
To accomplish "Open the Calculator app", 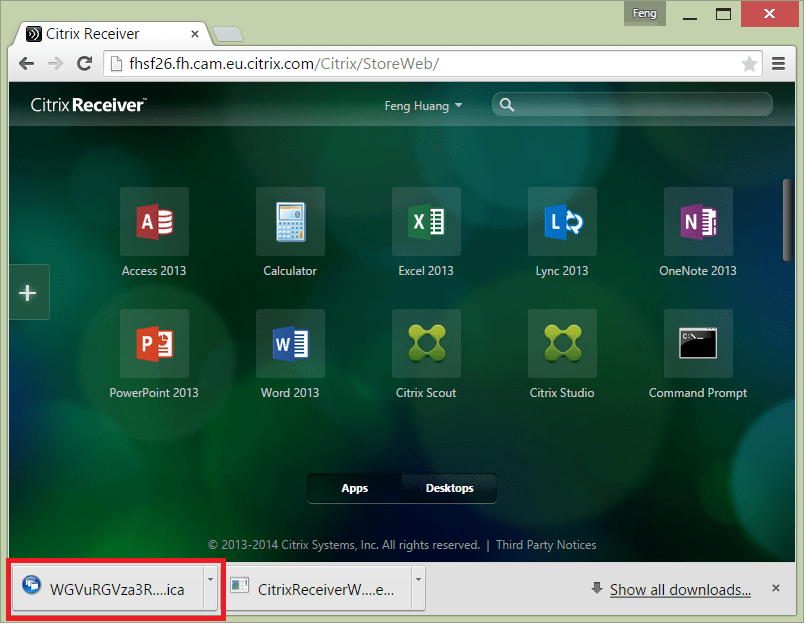I will pyautogui.click(x=290, y=221).
